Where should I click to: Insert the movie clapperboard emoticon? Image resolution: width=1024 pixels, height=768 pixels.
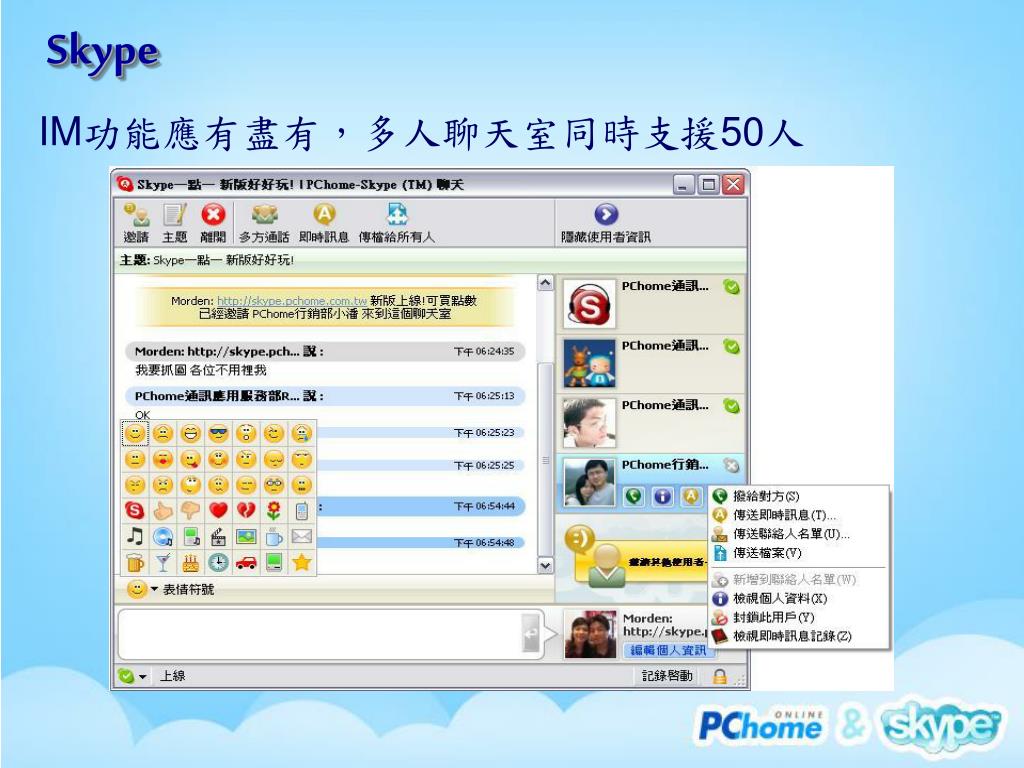coord(218,537)
